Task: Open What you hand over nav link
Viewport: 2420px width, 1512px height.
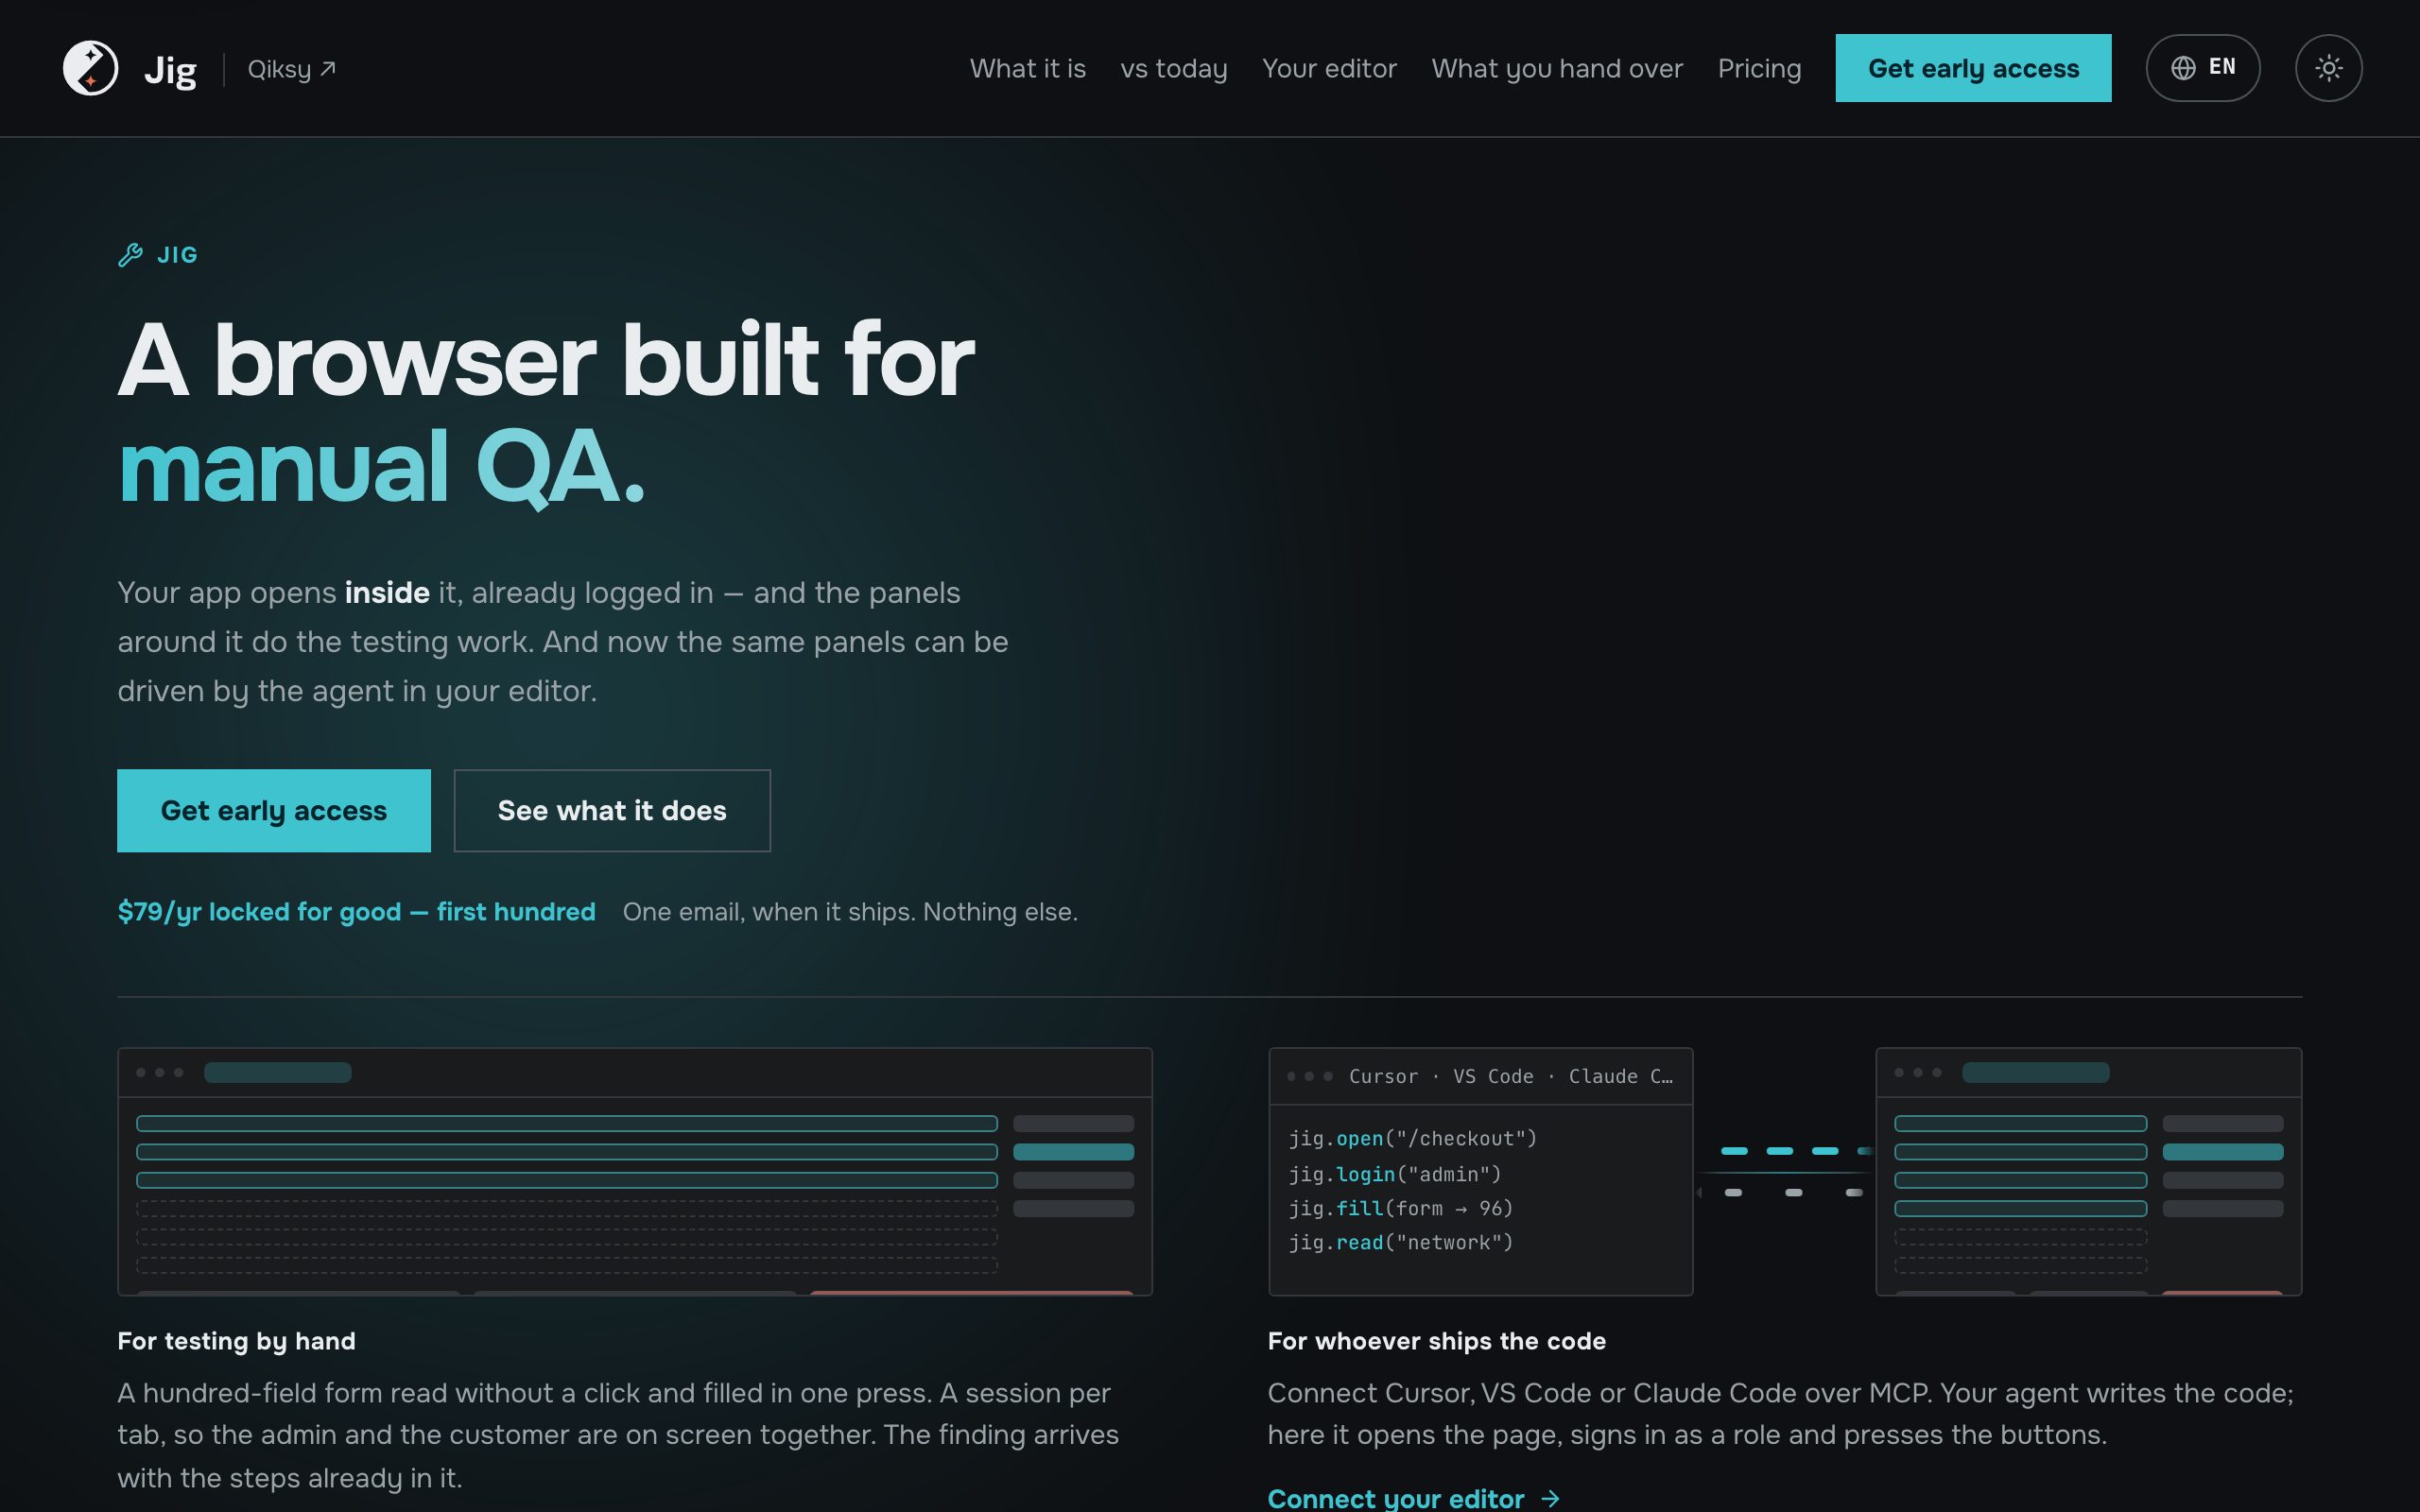Action: point(1557,68)
